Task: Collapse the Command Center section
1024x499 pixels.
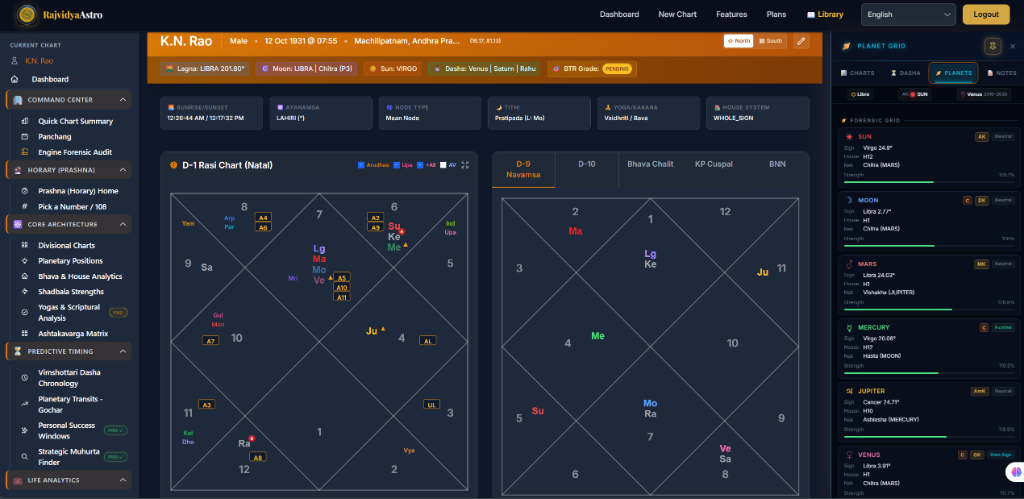Action: [123, 100]
